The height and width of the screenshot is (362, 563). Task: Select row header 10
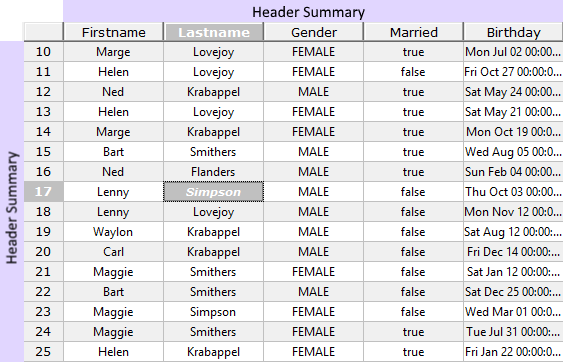(x=44, y=52)
